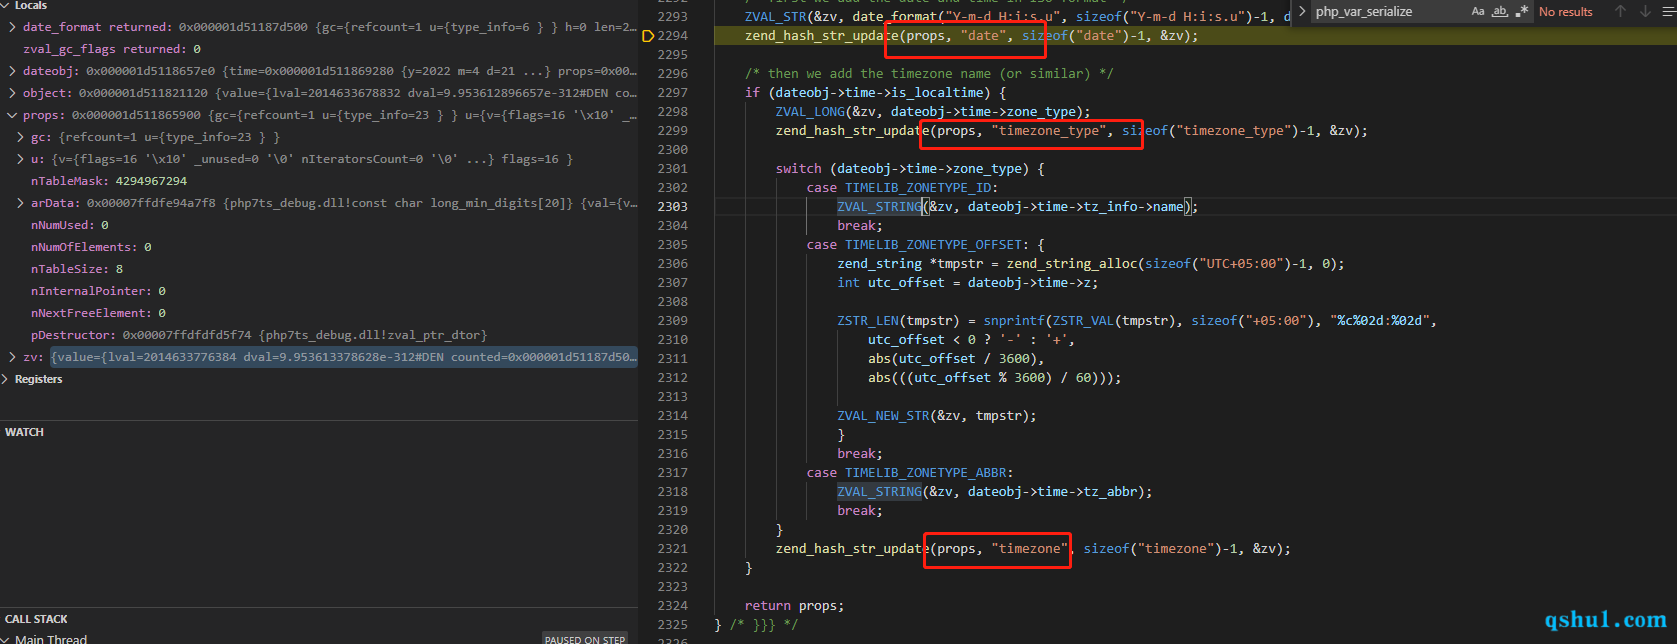Expand the arData entry
Image resolution: width=1677 pixels, height=644 pixels.
[20, 203]
